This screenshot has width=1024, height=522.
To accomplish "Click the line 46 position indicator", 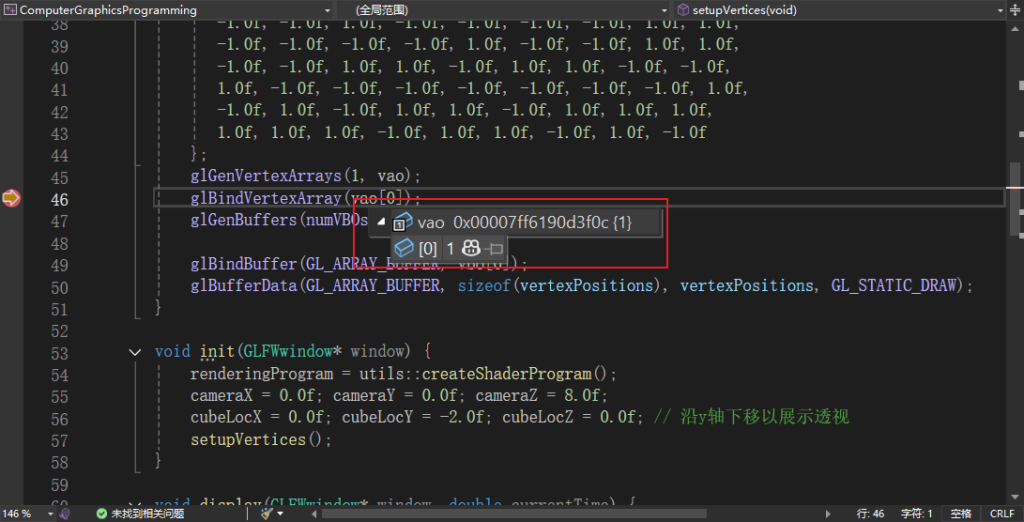I will click(x=870, y=513).
